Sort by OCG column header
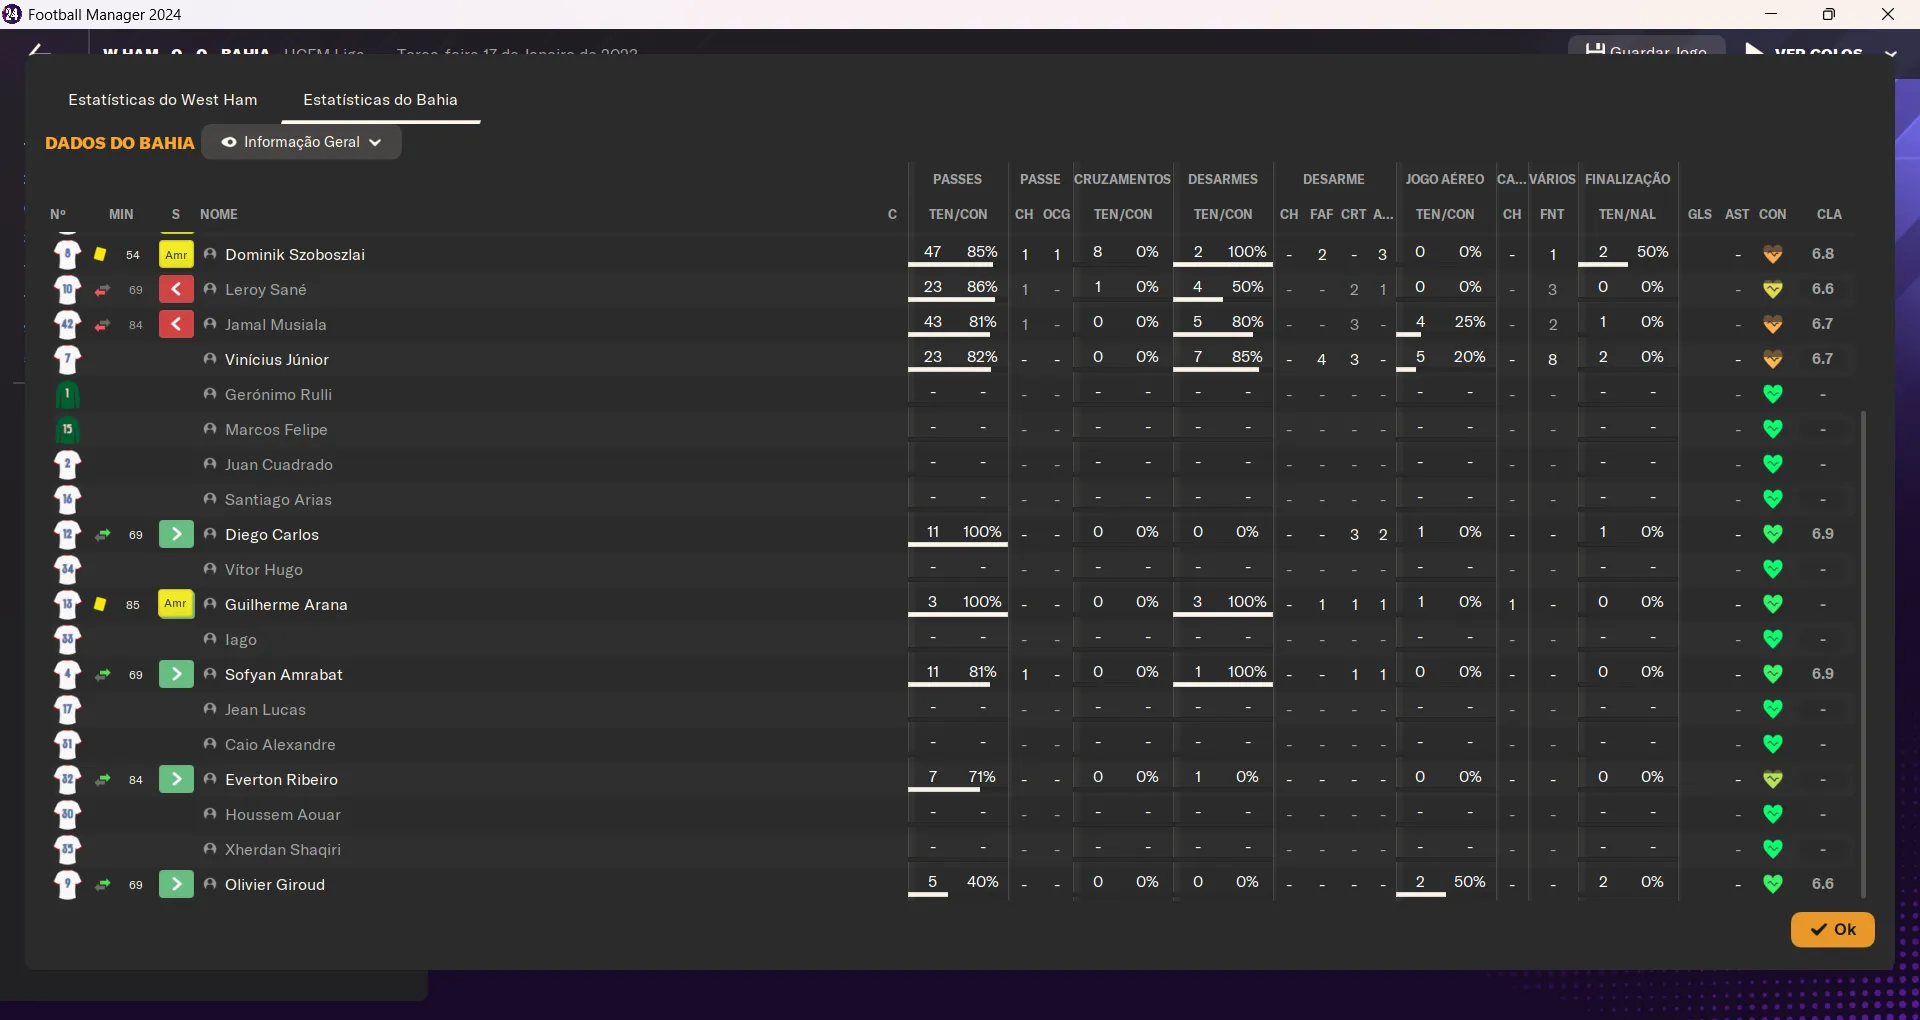 (x=1057, y=214)
